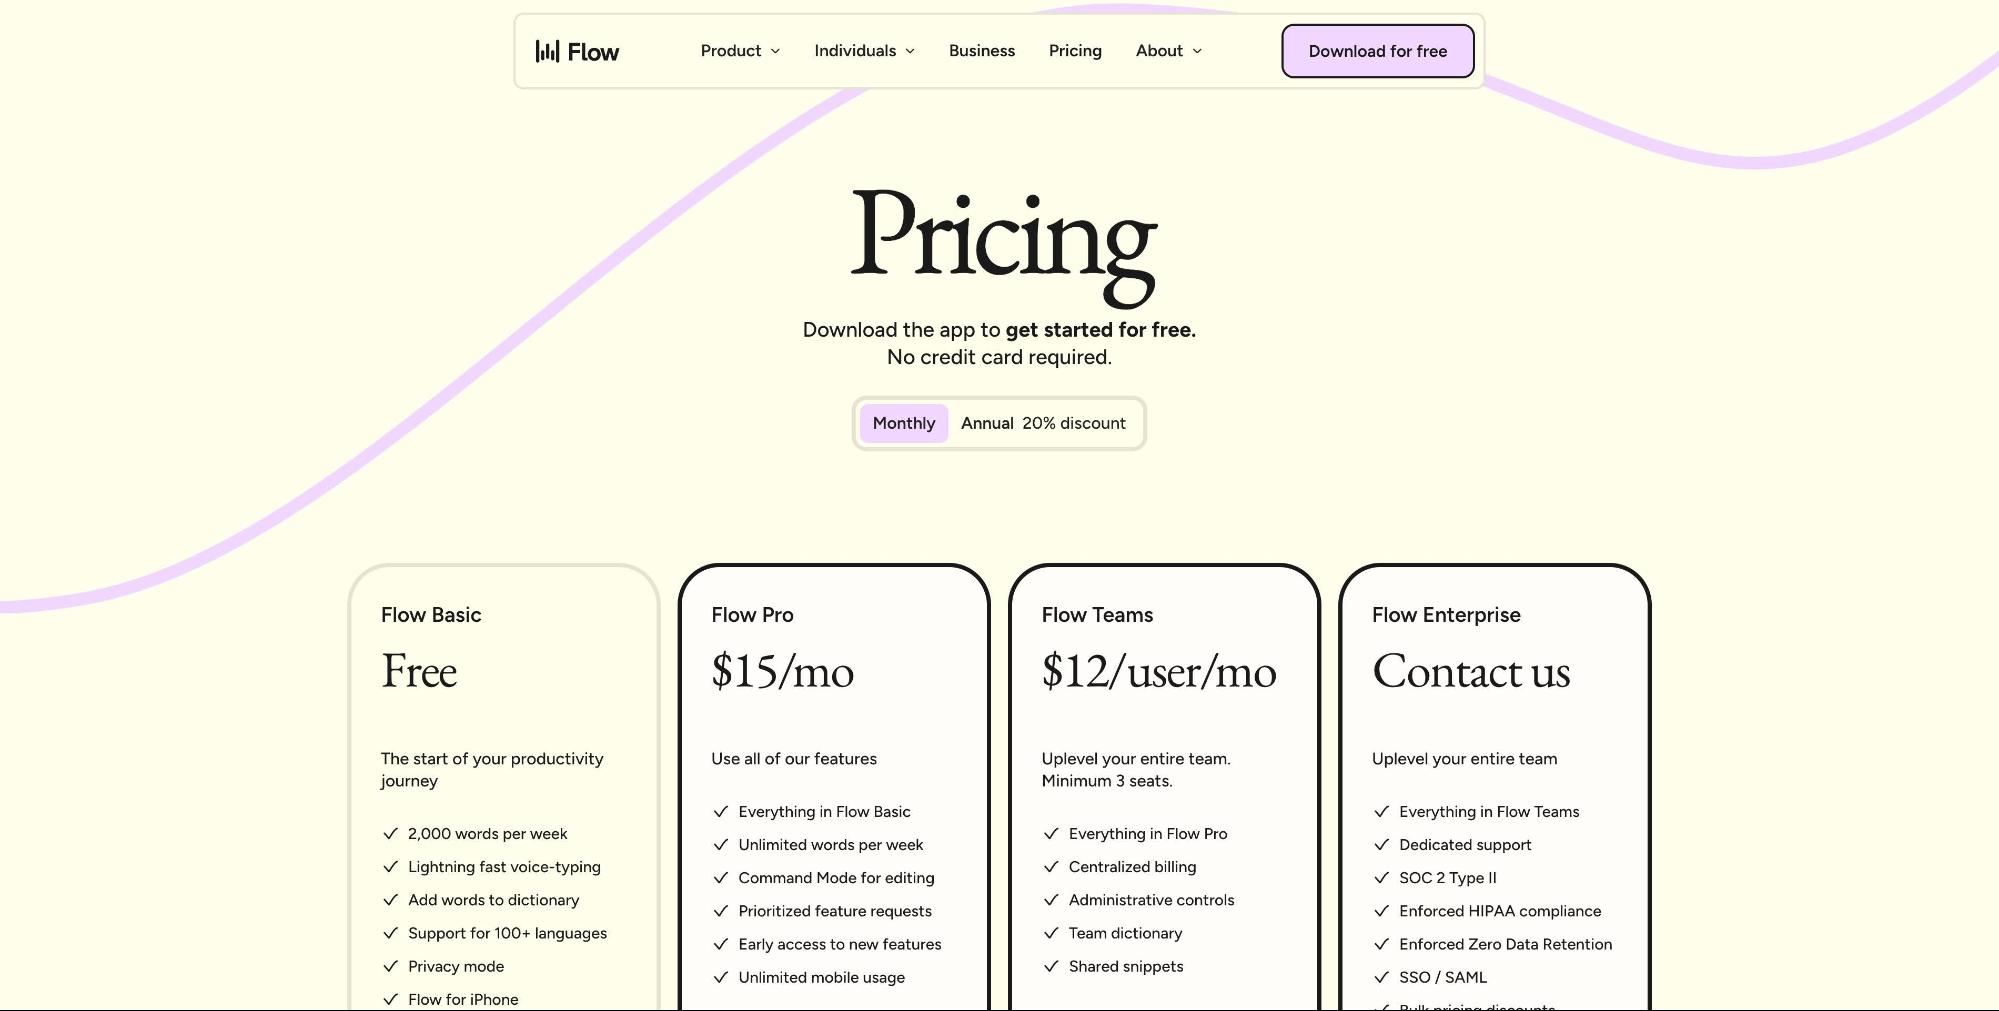This screenshot has height=1011, width=1999.
Task: Click the billing period toggle switch
Action: (999, 423)
